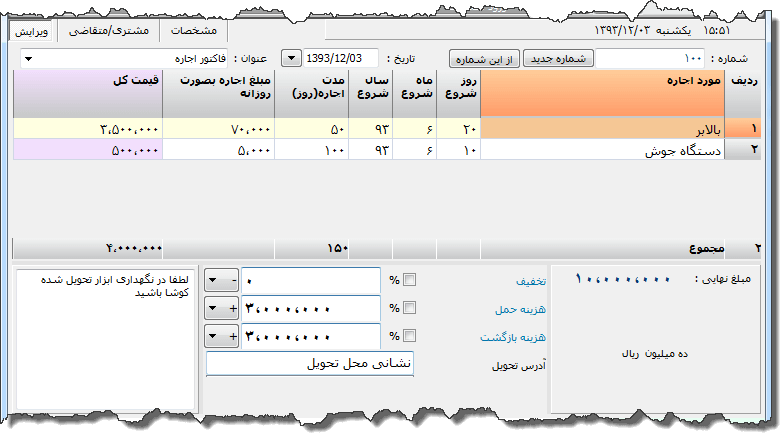Viewport: 780px width, 433px height.
Task: Open the plus sign dropdown for هزینه بازگشت
Action: point(221,336)
